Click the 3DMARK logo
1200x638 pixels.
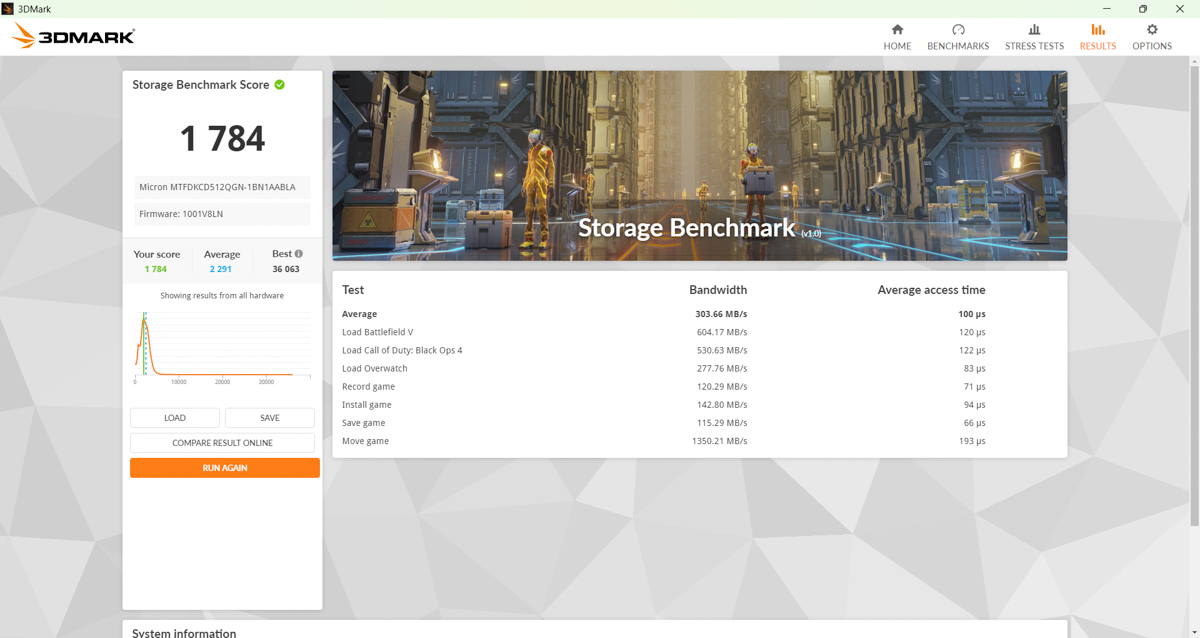(72, 35)
